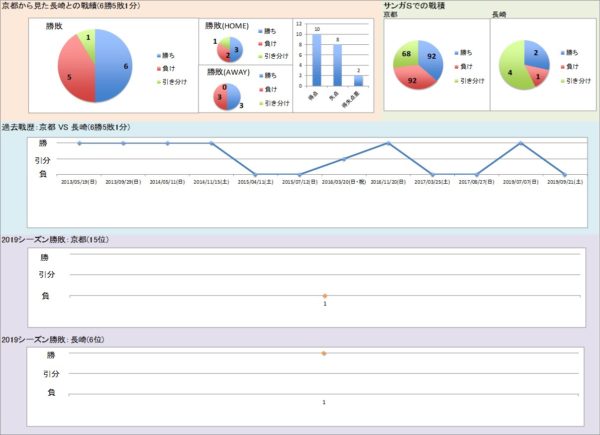Click the 引き分け legend entry of the 京都 stadium pie
The width and height of the screenshot is (600, 435).
469,81
